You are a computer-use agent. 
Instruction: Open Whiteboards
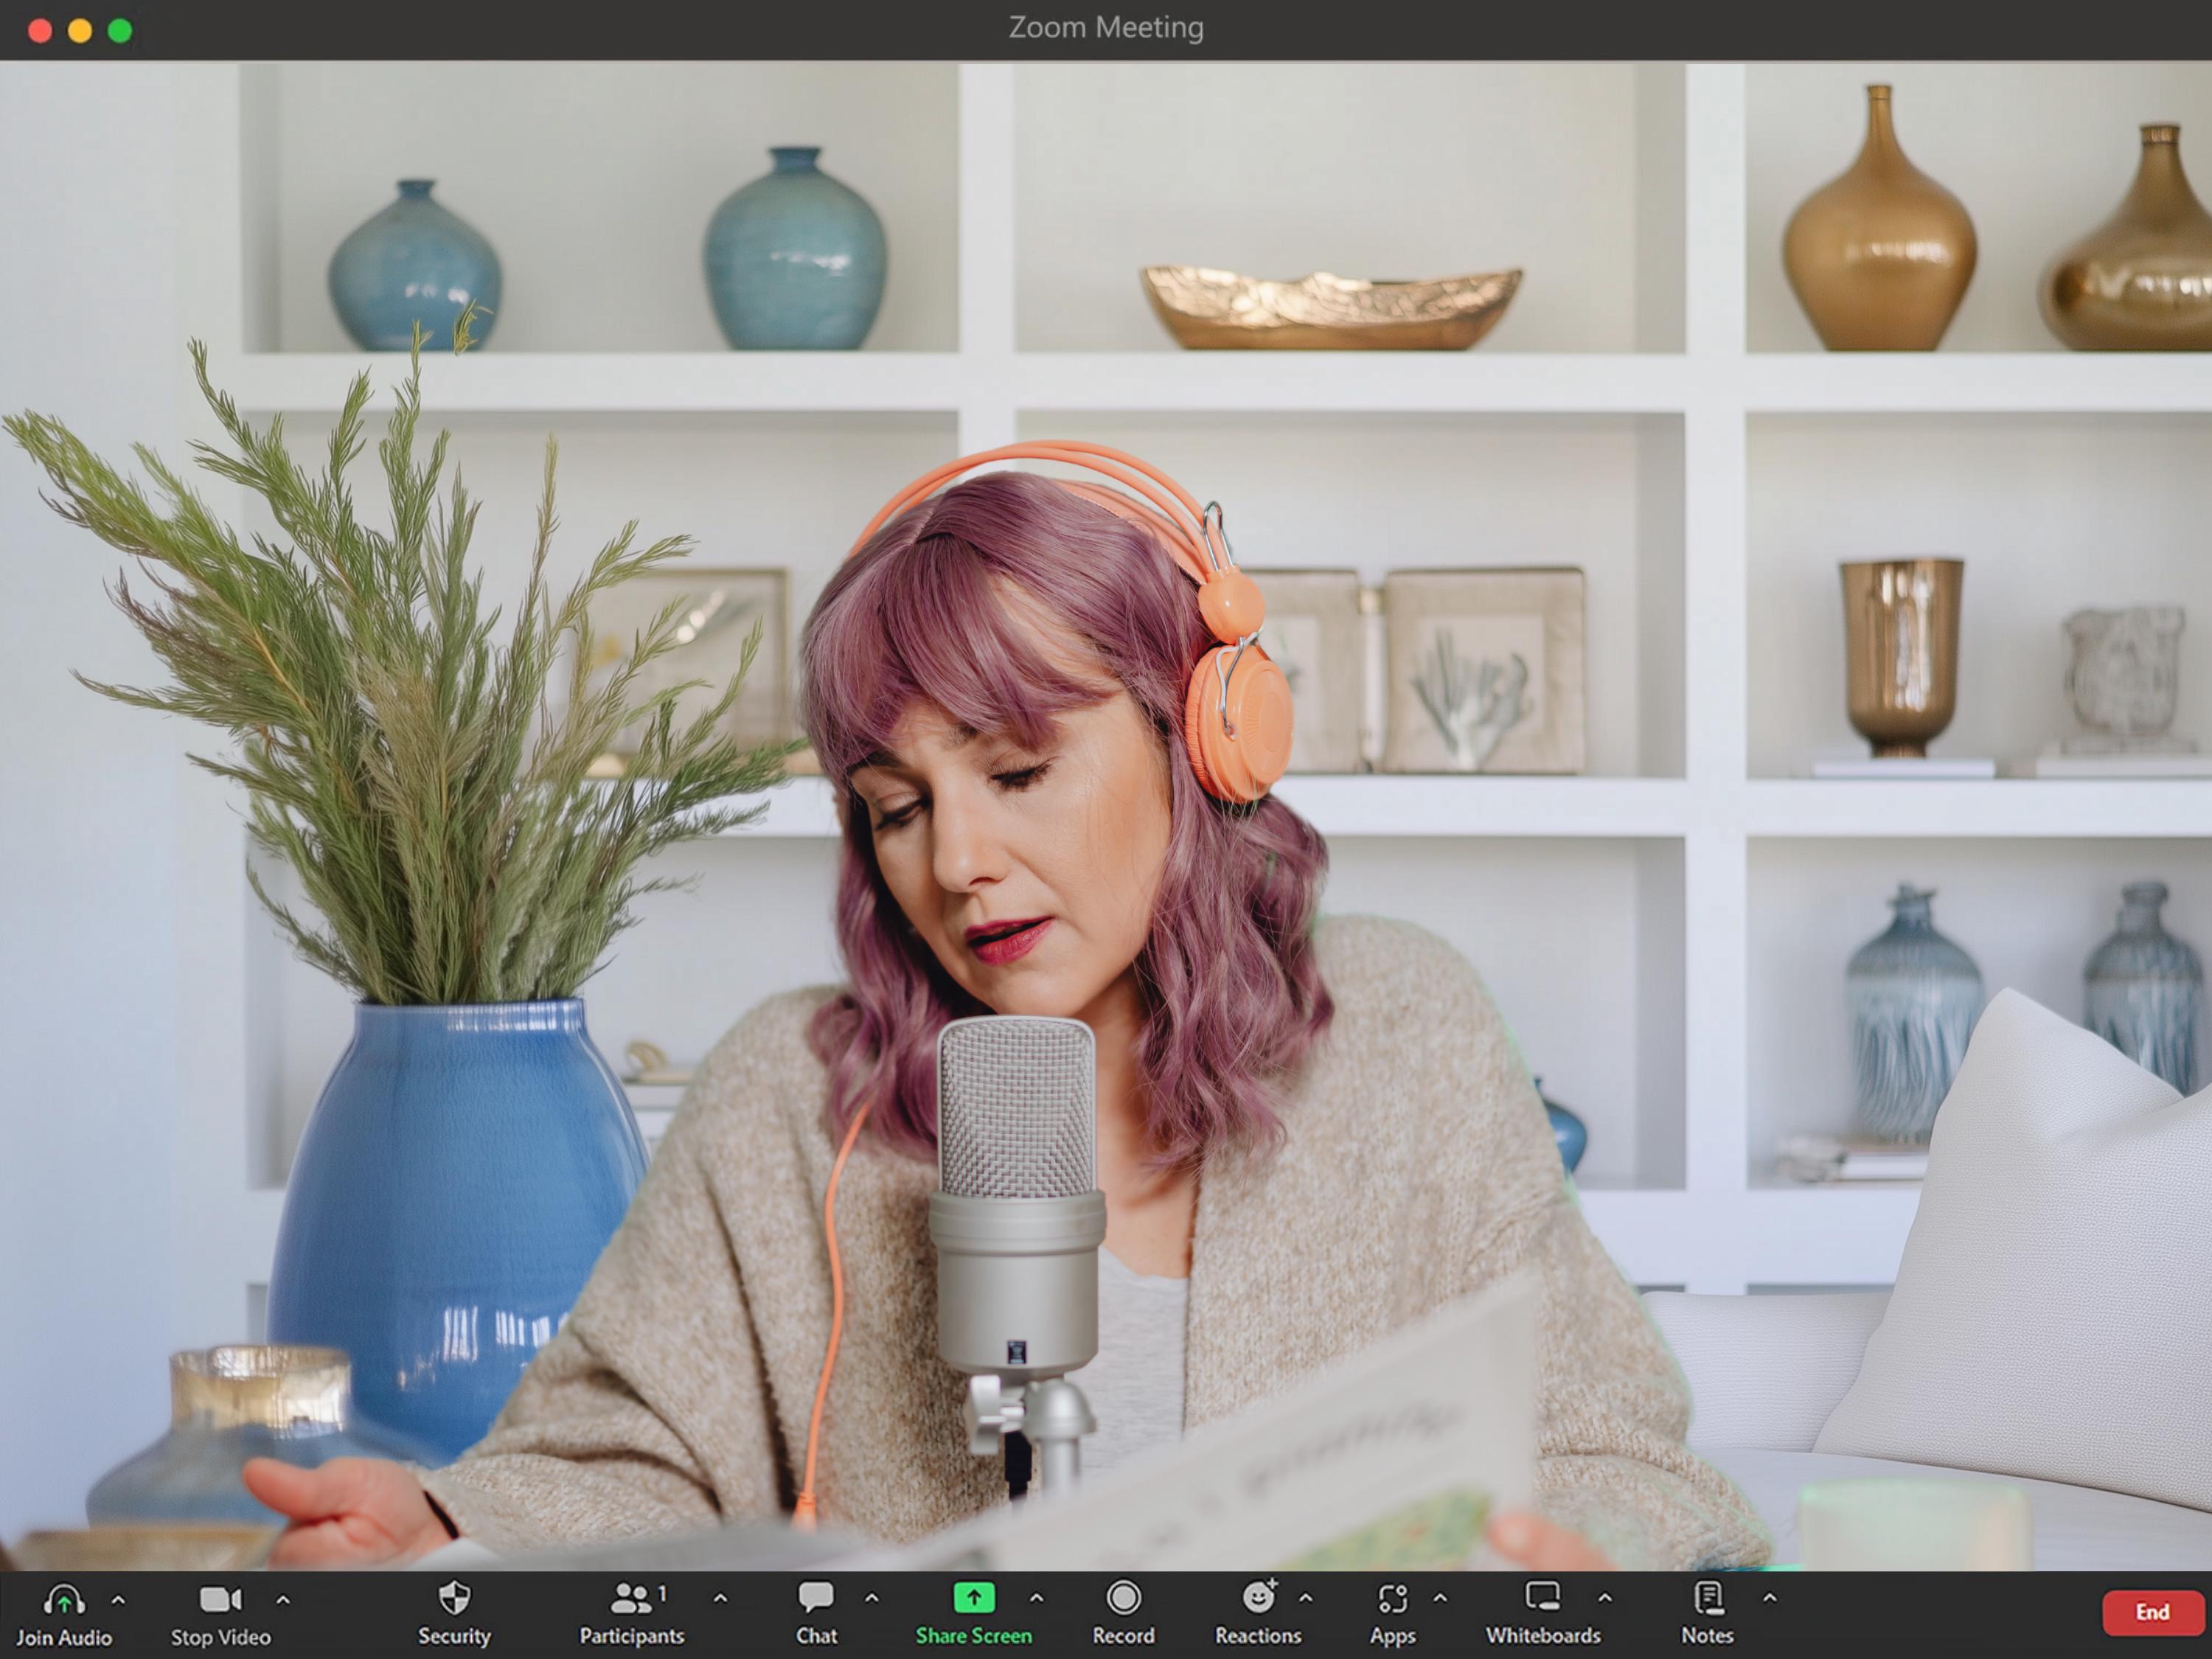tap(1543, 1615)
